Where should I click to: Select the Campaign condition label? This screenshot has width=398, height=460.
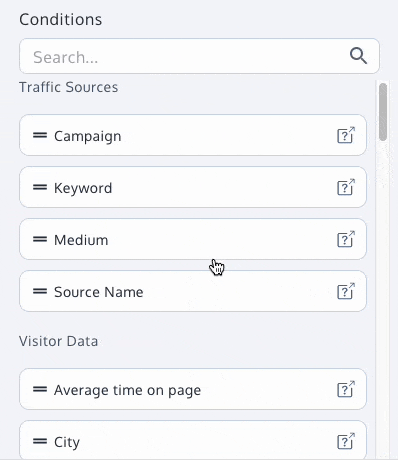(x=88, y=136)
